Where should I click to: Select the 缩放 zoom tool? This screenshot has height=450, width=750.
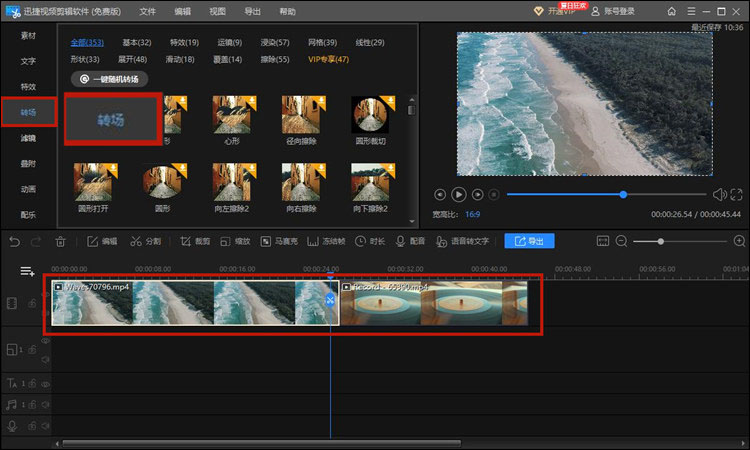pos(235,241)
